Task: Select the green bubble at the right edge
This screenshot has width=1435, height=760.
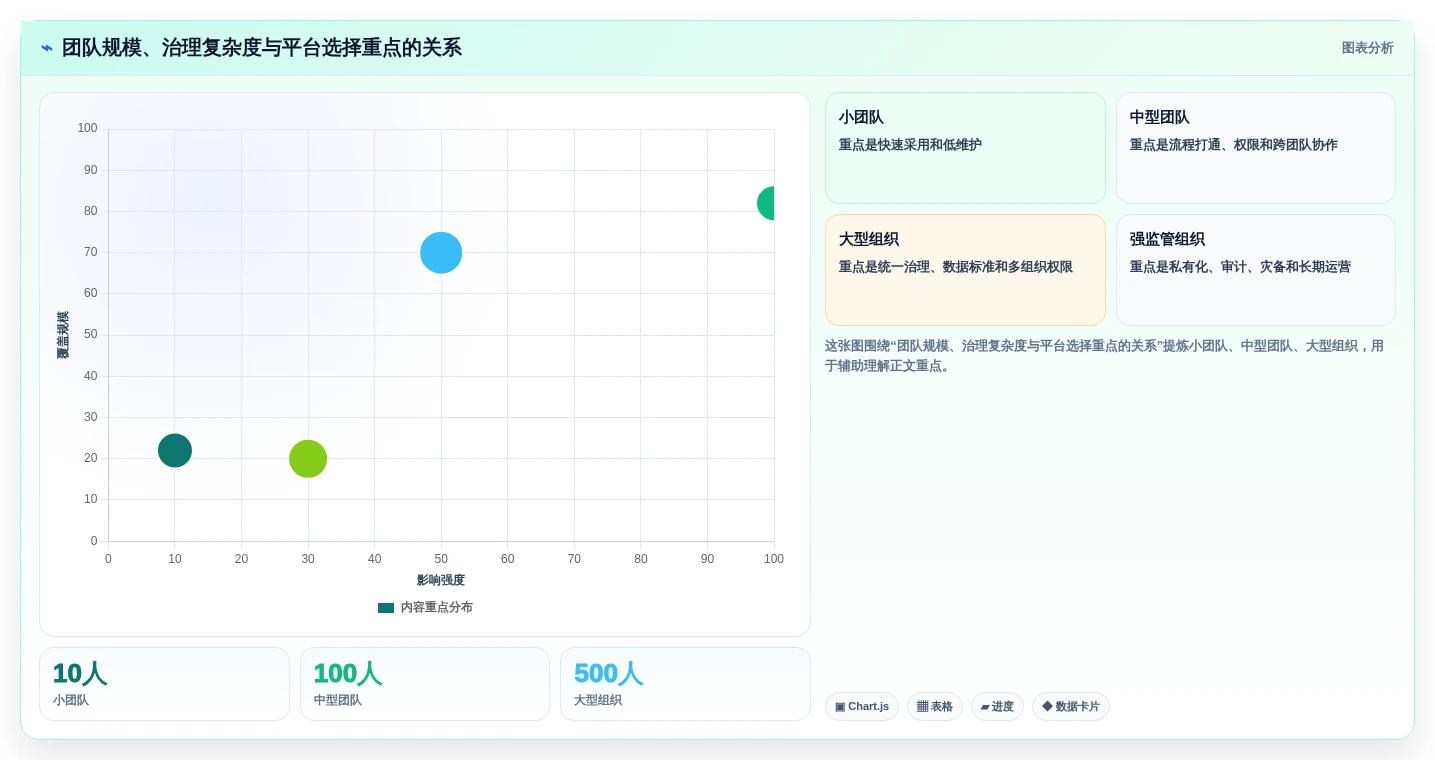Action: pyautogui.click(x=767, y=203)
